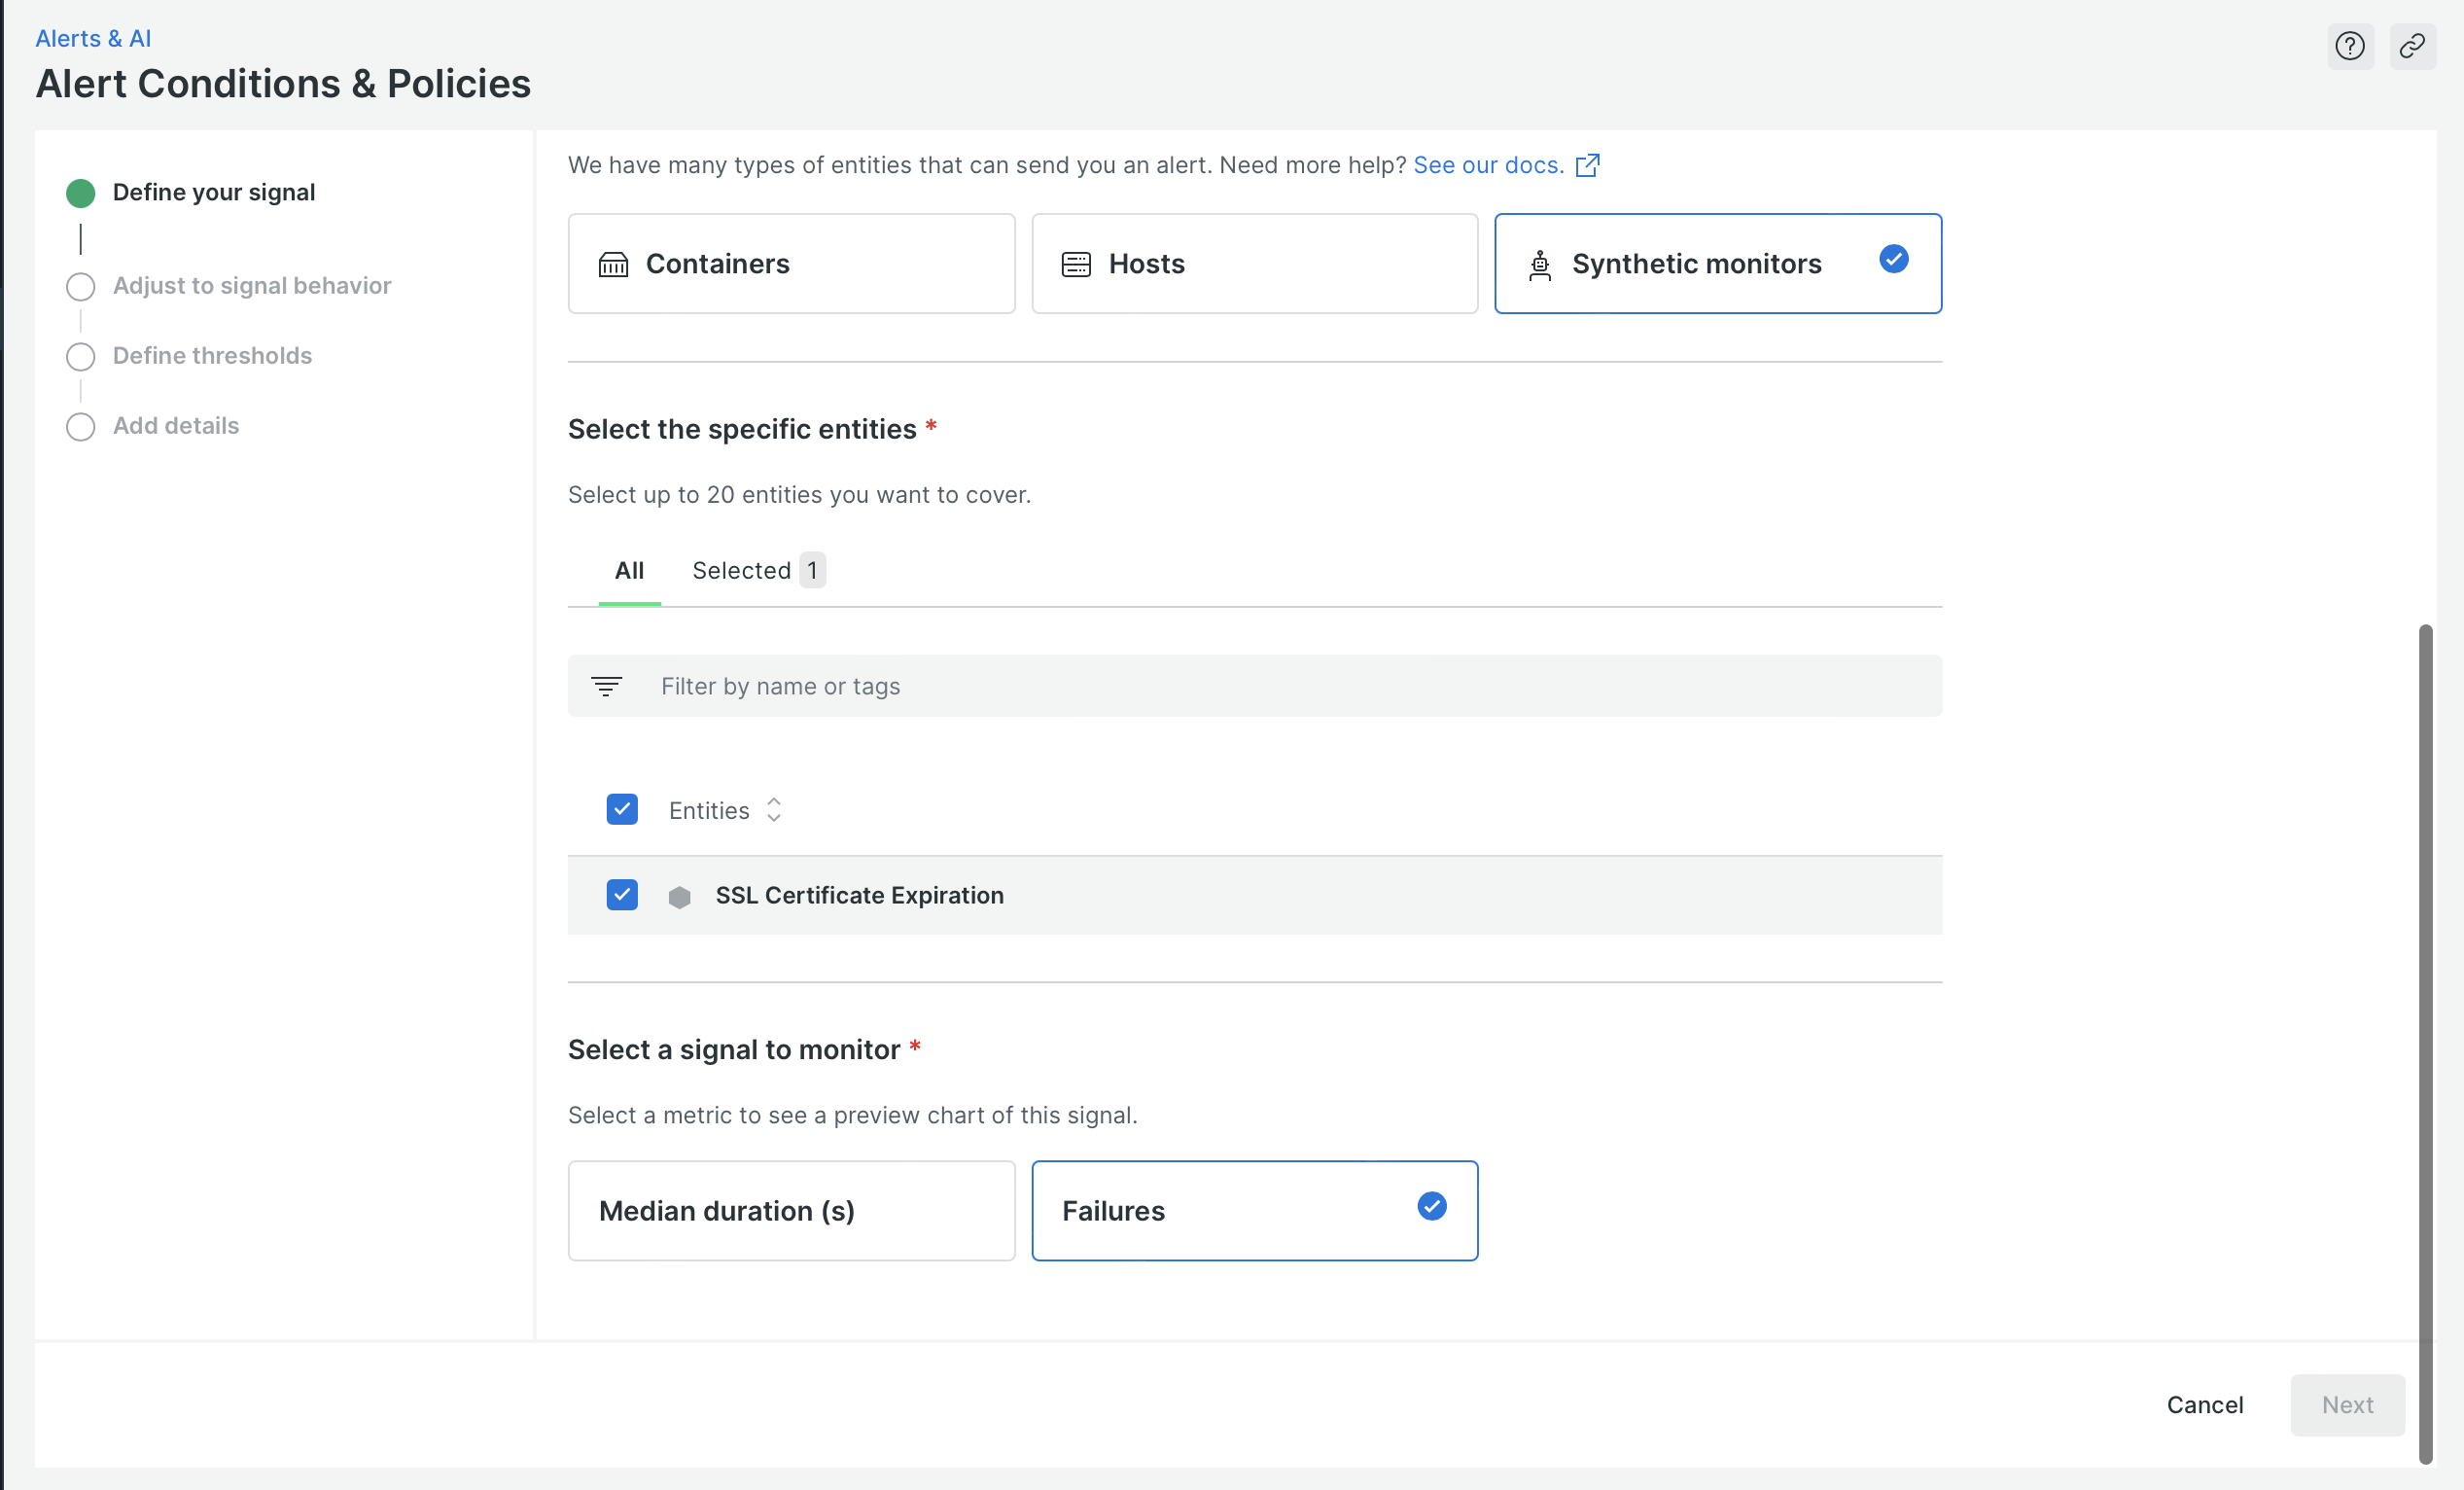
Task: Click the filter lines icon
Action: pos(606,686)
